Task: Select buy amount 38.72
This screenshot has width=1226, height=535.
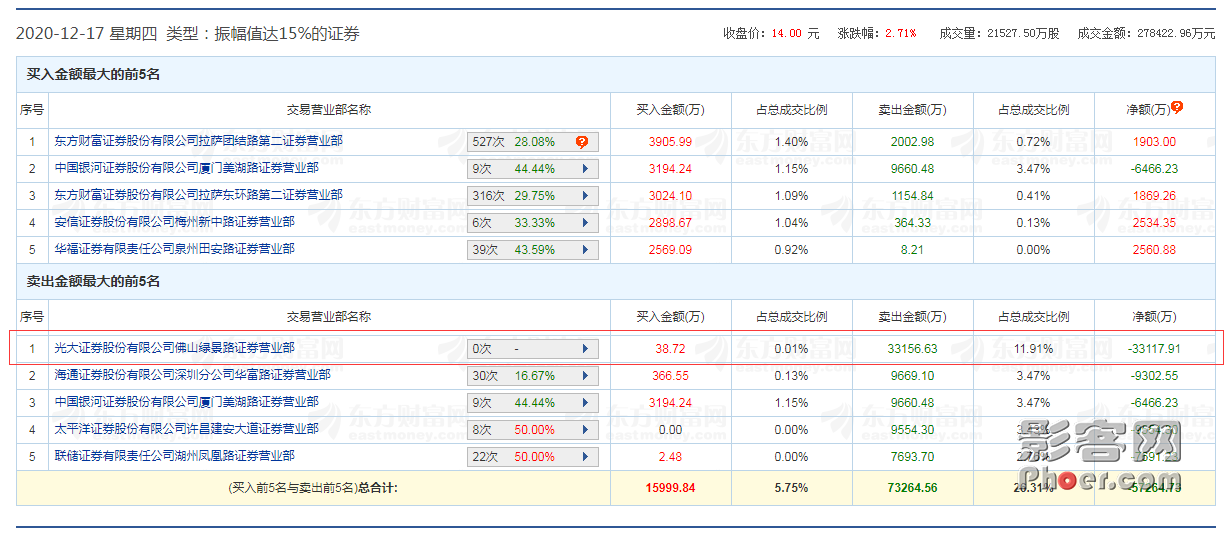Action: pos(670,349)
